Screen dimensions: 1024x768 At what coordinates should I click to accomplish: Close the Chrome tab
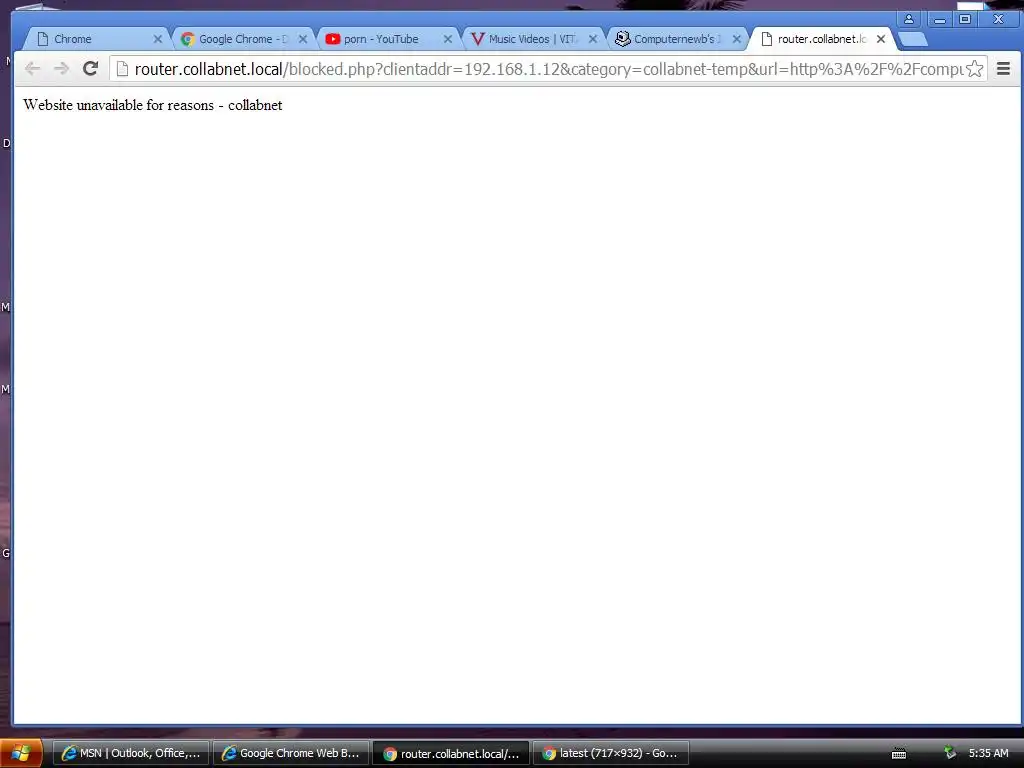point(157,39)
